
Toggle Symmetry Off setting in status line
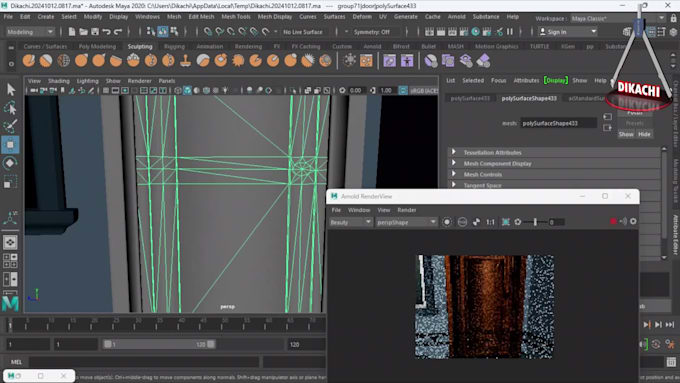pyautogui.click(x=372, y=32)
